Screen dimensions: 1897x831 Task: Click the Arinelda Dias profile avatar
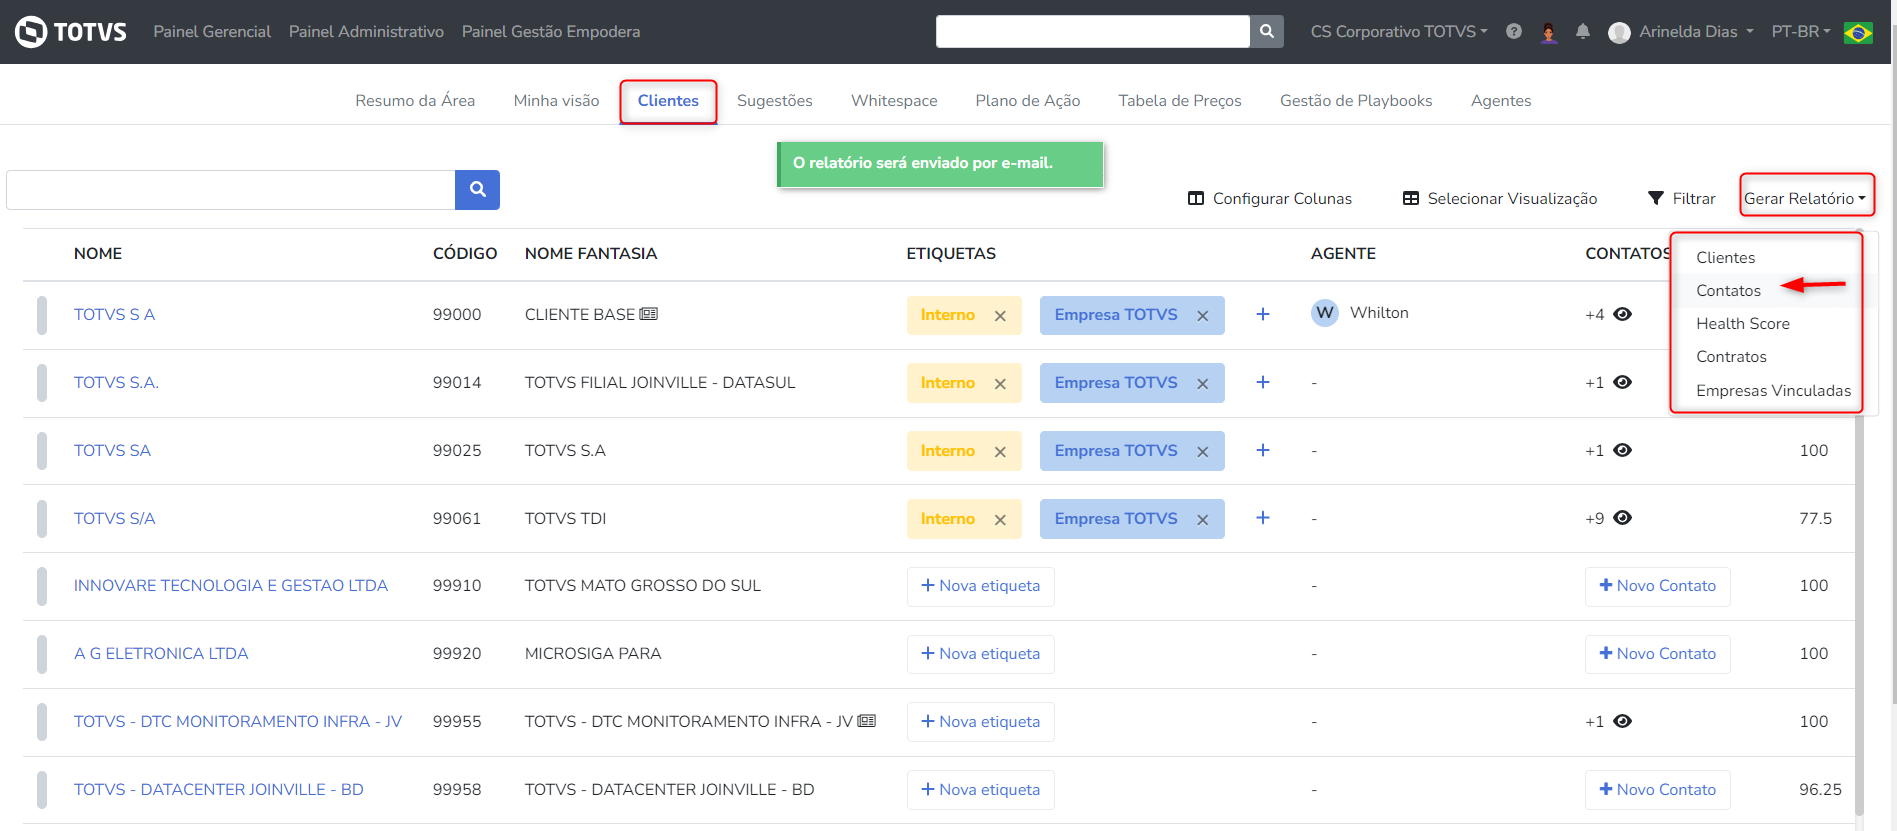[1619, 33]
